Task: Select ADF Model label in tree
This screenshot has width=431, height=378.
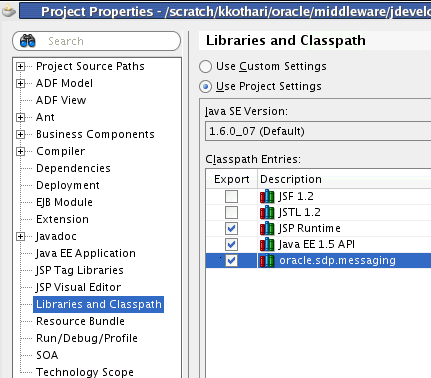Action: 64,83
